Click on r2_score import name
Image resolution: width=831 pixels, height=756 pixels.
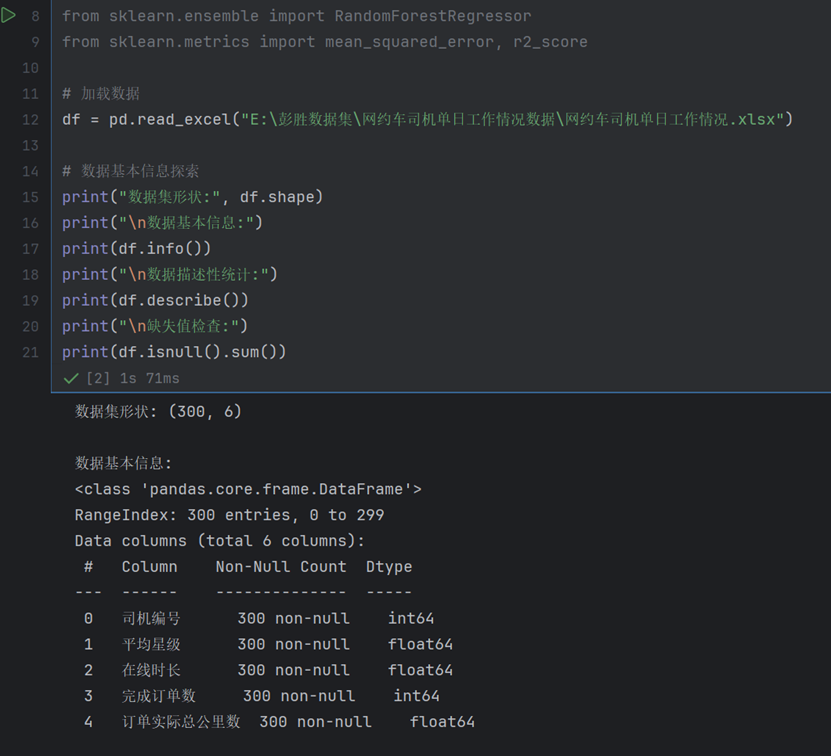coord(550,42)
